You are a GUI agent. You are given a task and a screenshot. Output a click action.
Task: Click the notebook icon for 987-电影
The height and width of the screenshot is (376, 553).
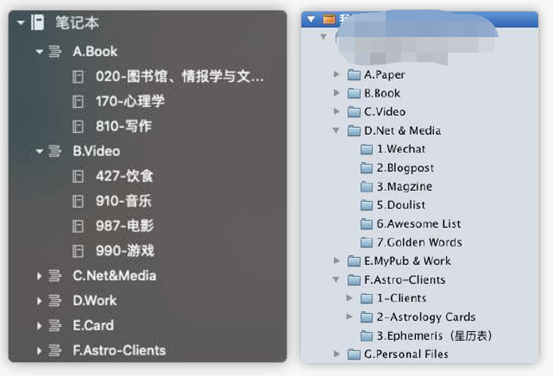[78, 226]
